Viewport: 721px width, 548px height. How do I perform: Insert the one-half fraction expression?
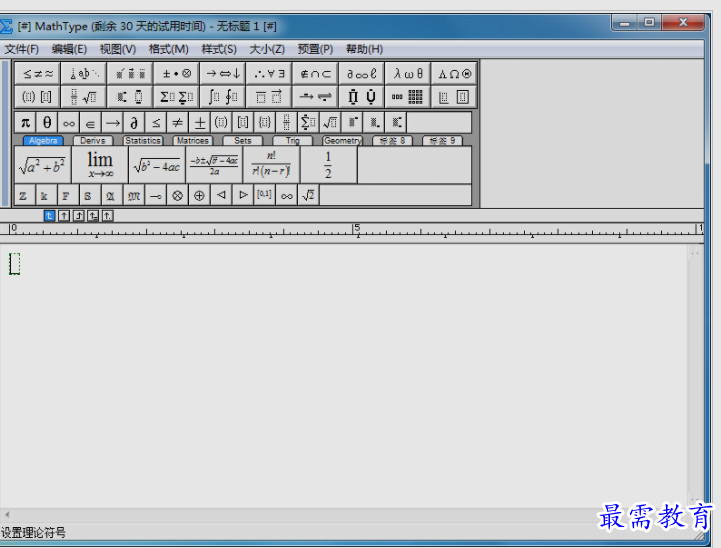pyautogui.click(x=328, y=165)
